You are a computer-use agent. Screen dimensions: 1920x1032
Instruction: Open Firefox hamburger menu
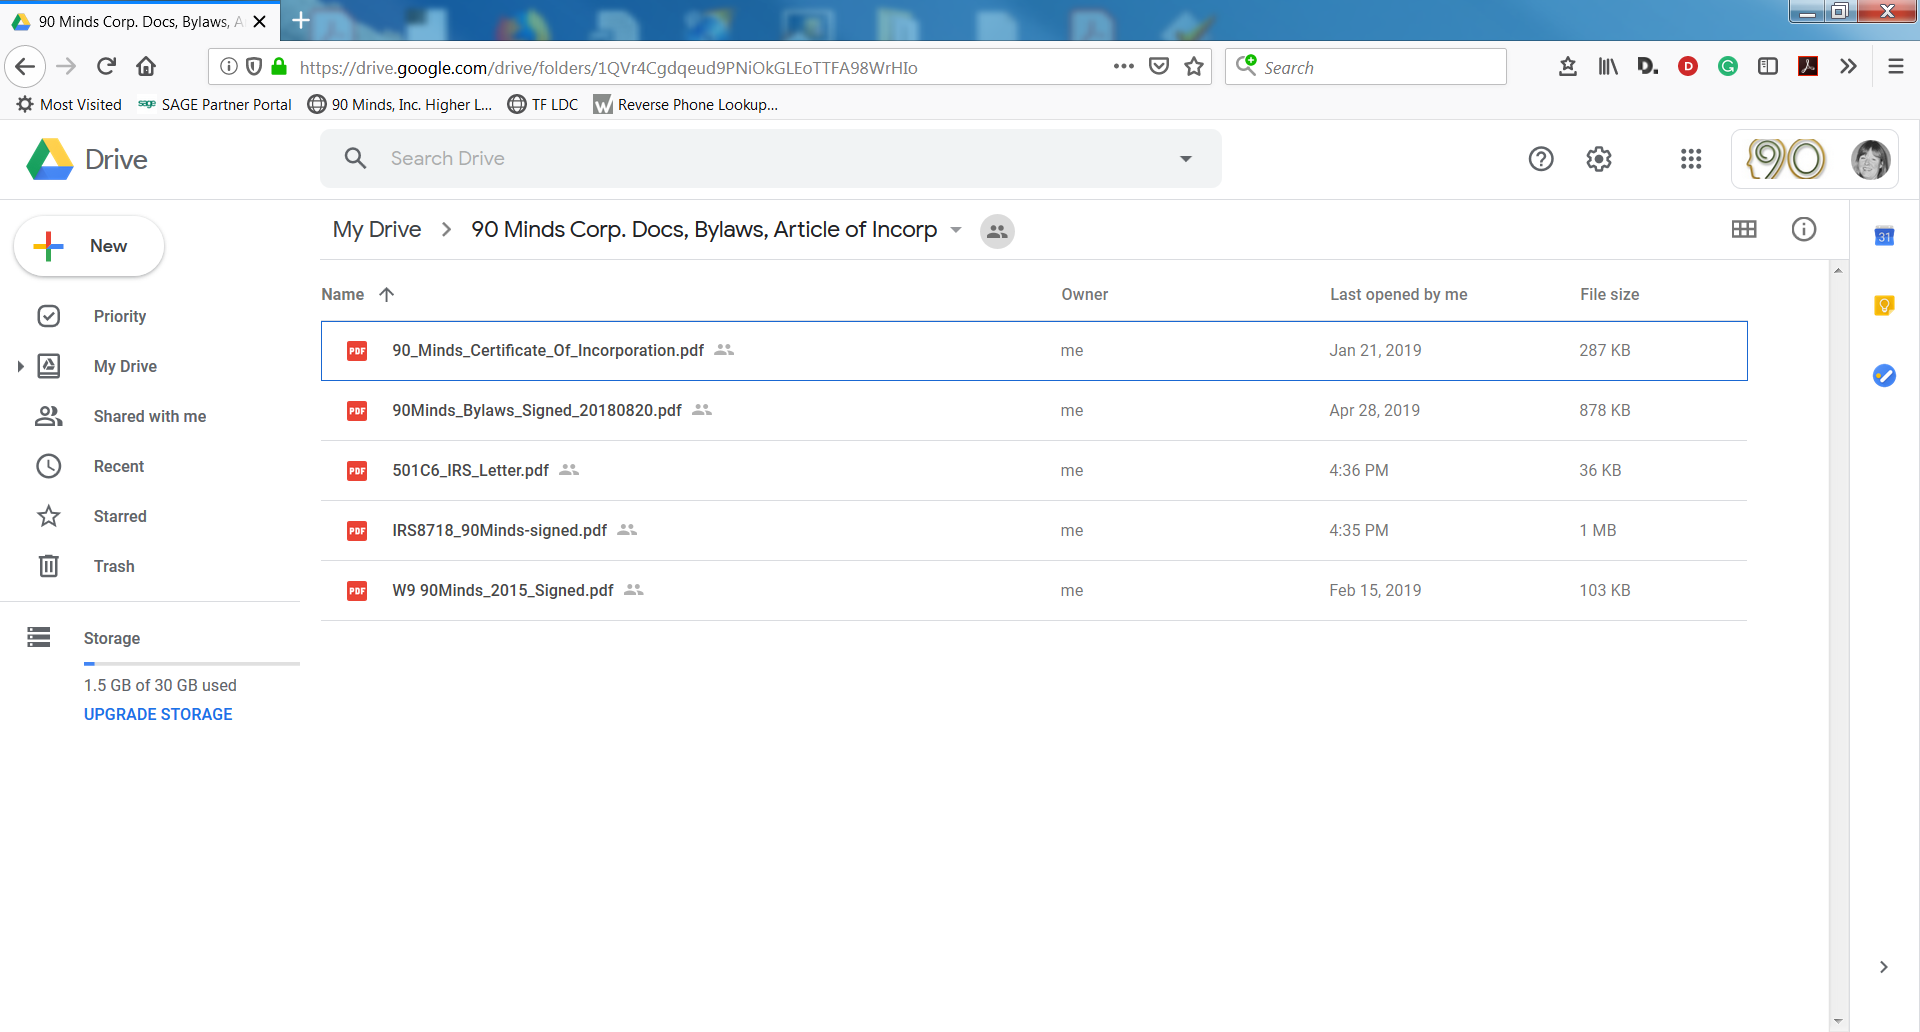(x=1895, y=67)
